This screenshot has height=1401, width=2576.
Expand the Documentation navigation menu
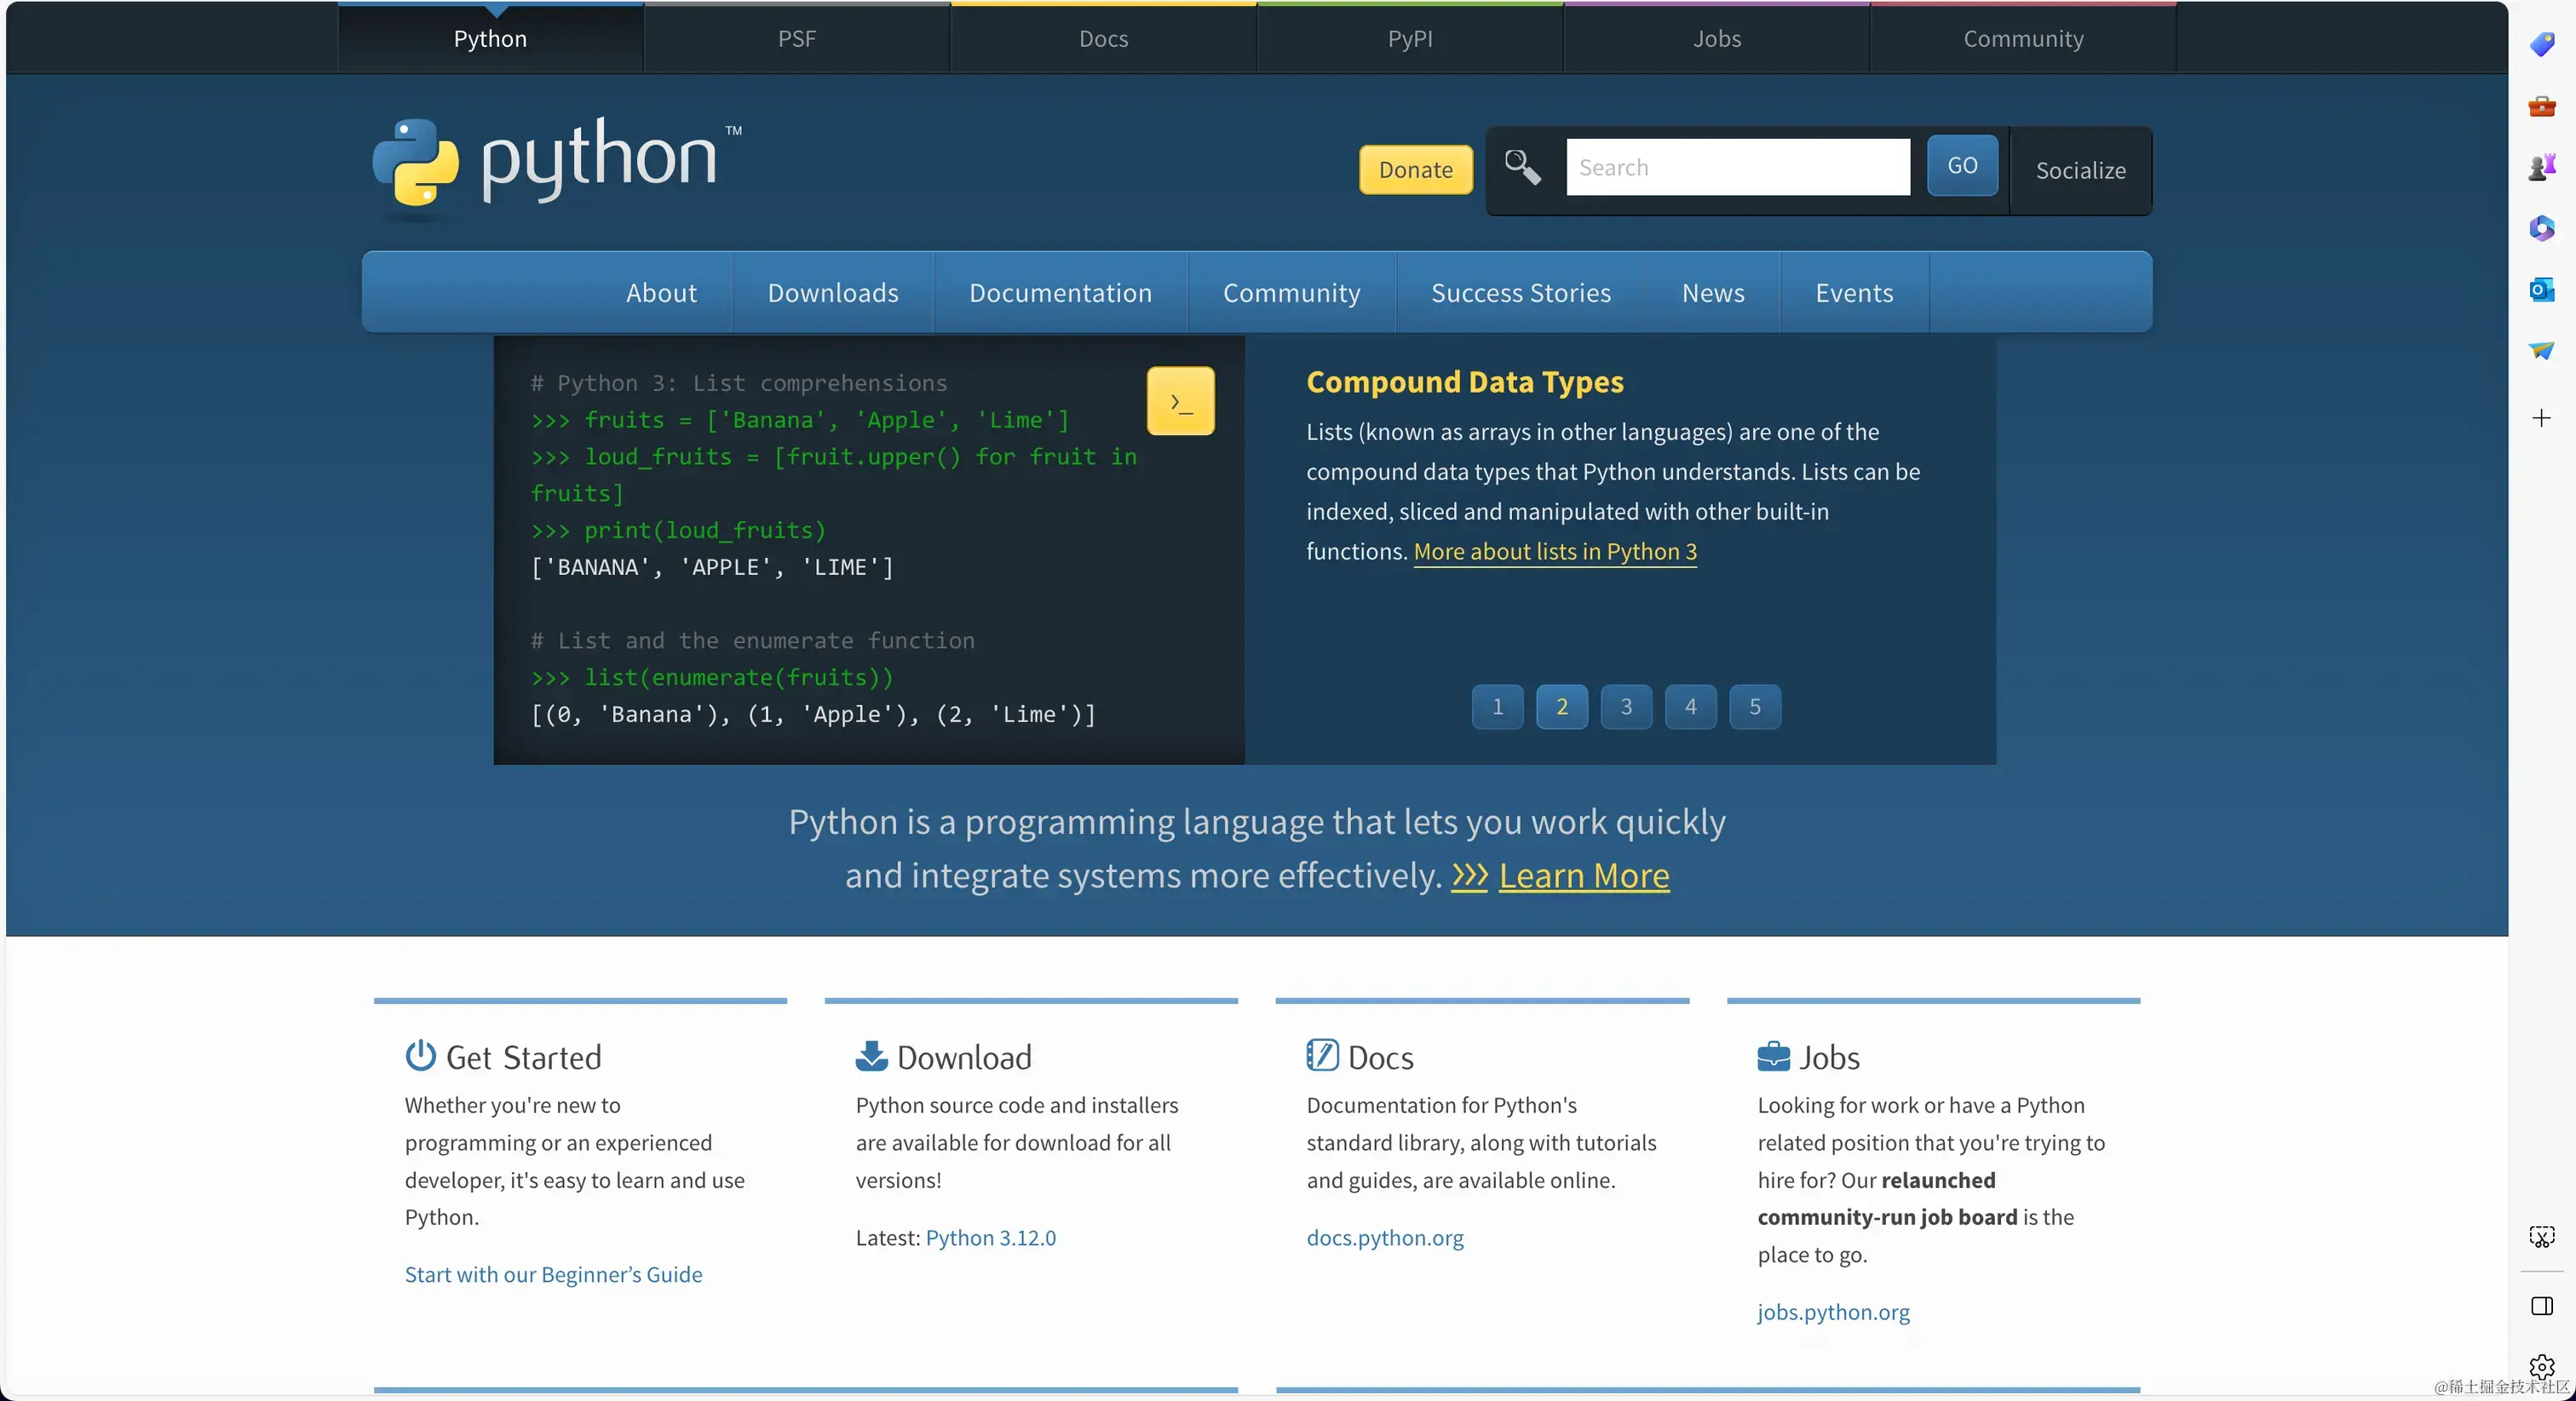coord(1060,292)
